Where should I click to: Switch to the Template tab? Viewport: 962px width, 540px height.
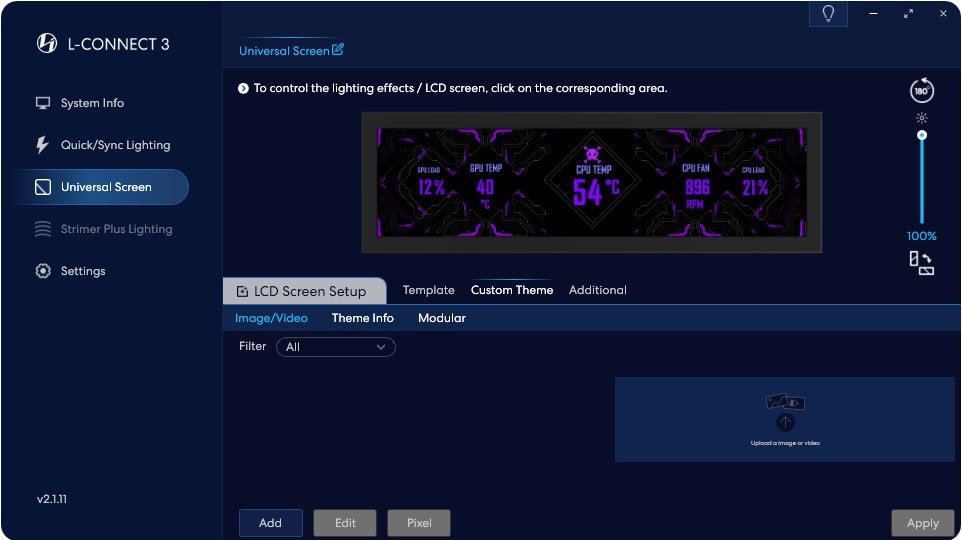[x=428, y=290]
